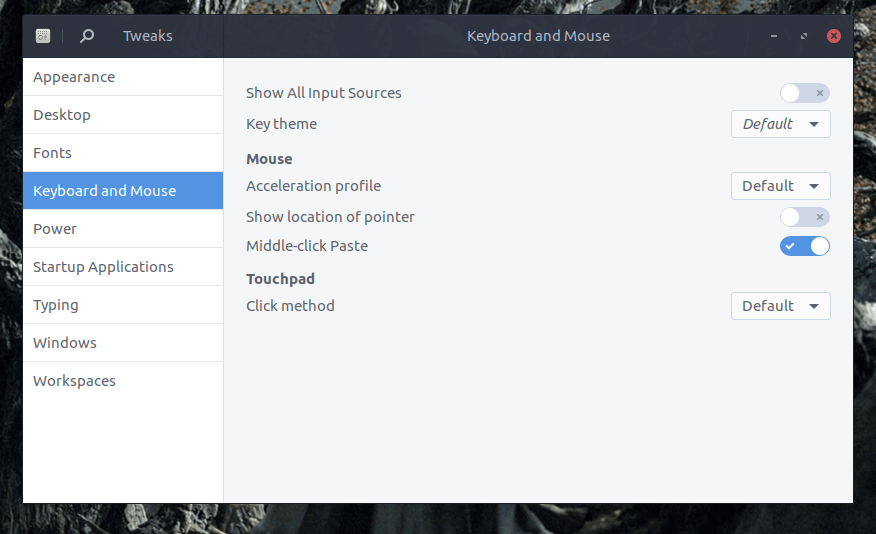
Task: Open Startup Applications settings
Action: pyautogui.click(x=123, y=267)
